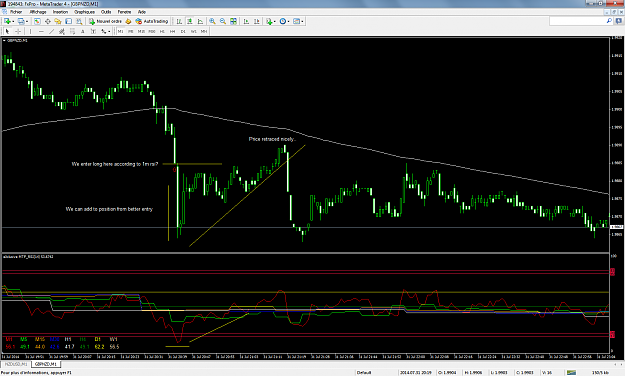Select the text label tool

click(93, 31)
